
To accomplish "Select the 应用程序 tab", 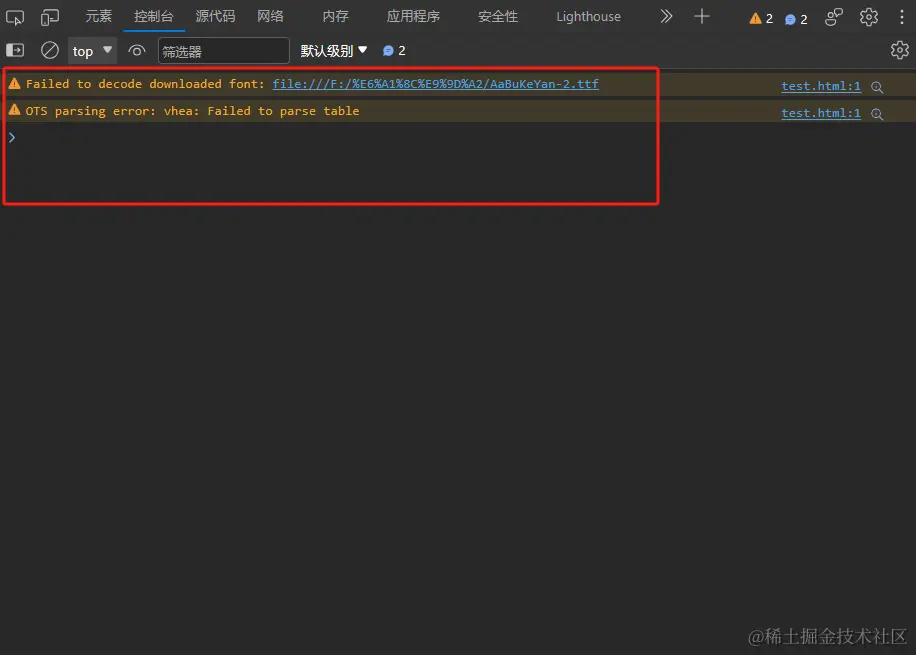I will (413, 16).
